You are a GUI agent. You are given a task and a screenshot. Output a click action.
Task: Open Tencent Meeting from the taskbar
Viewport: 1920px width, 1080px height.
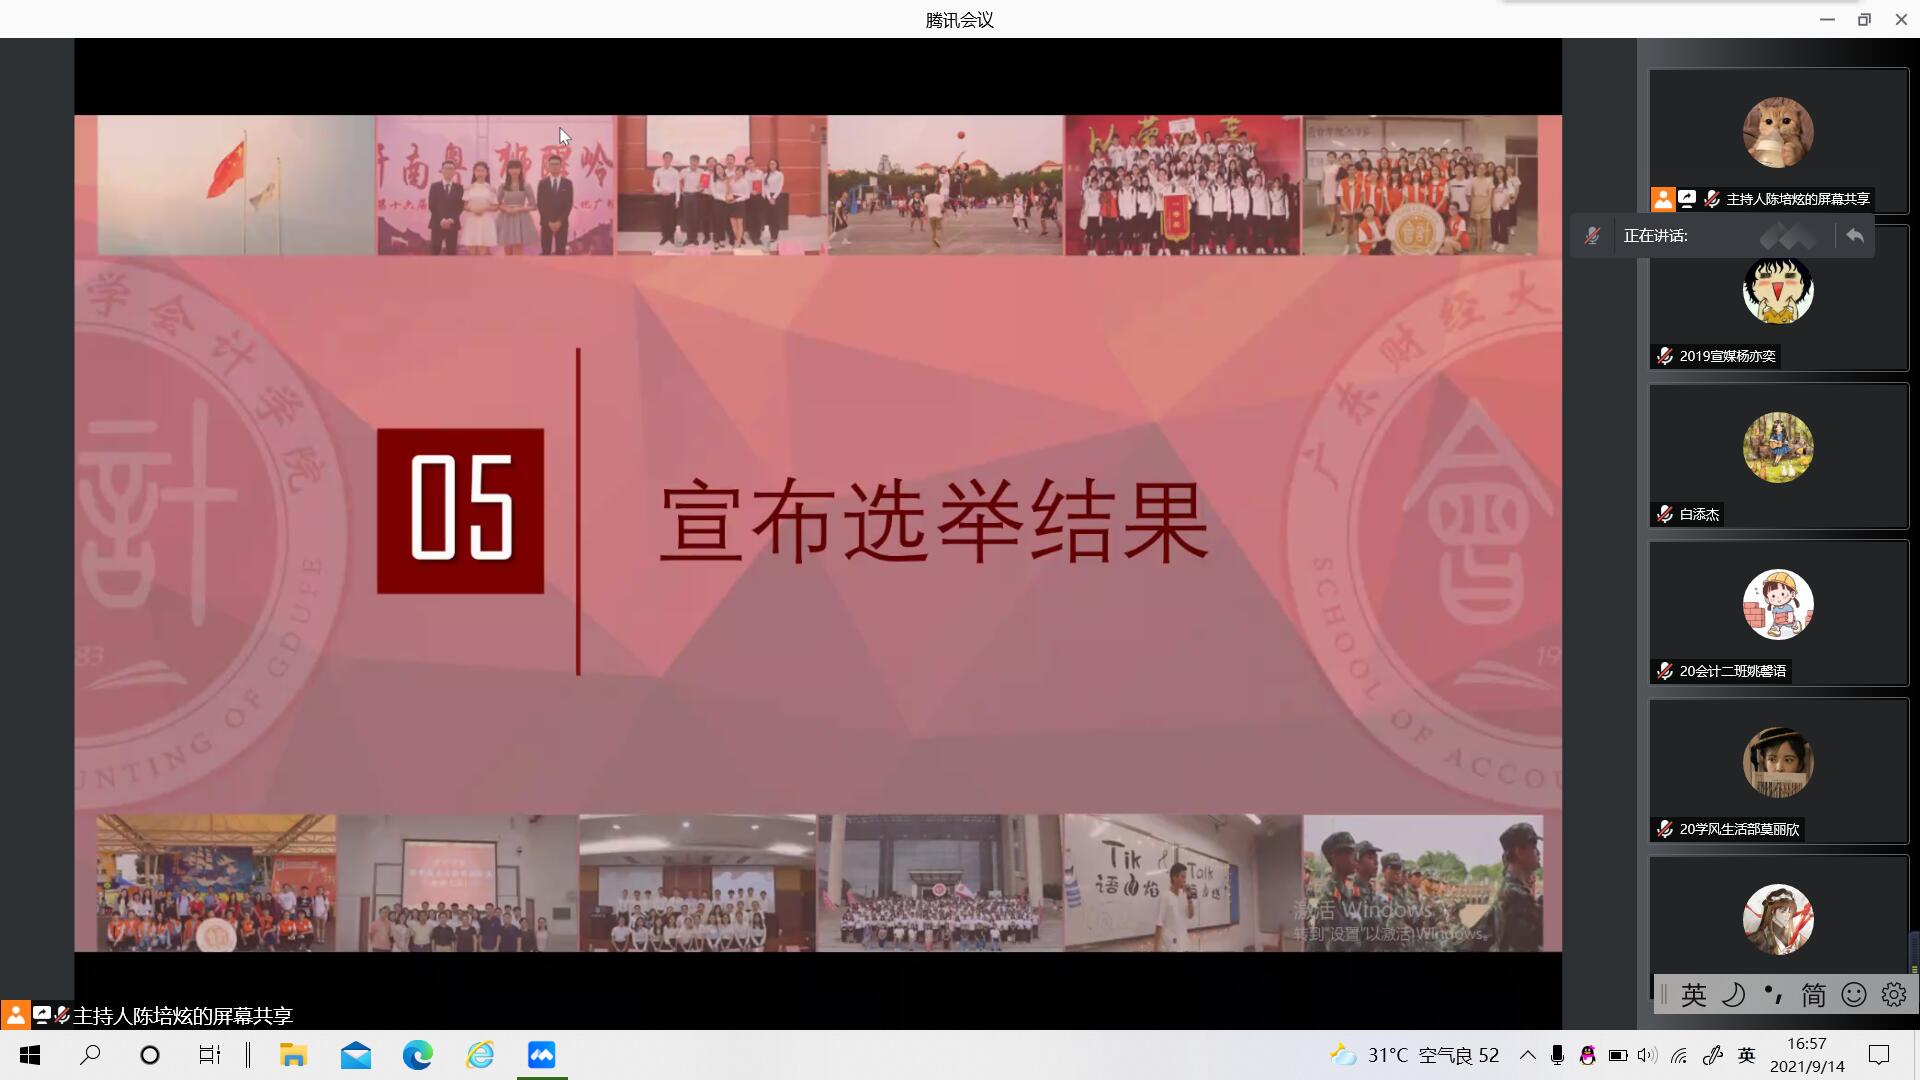542,1055
